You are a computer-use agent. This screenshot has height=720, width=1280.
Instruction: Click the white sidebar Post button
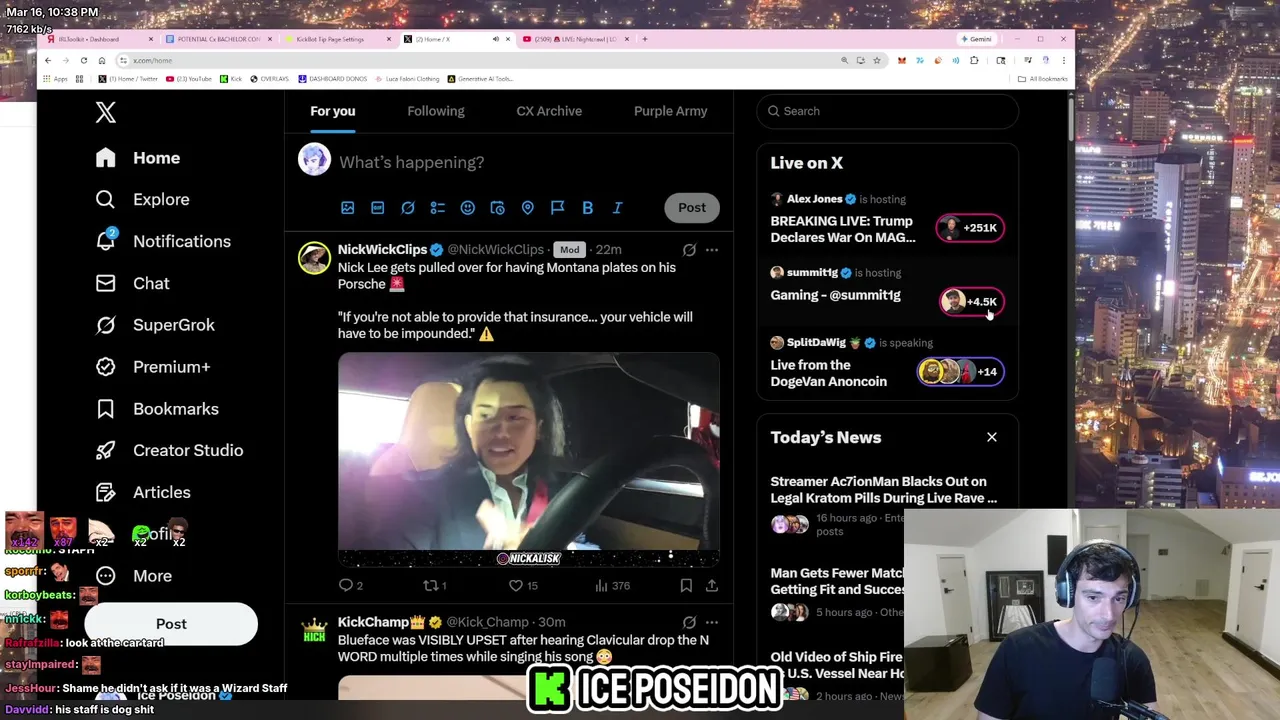[171, 624]
